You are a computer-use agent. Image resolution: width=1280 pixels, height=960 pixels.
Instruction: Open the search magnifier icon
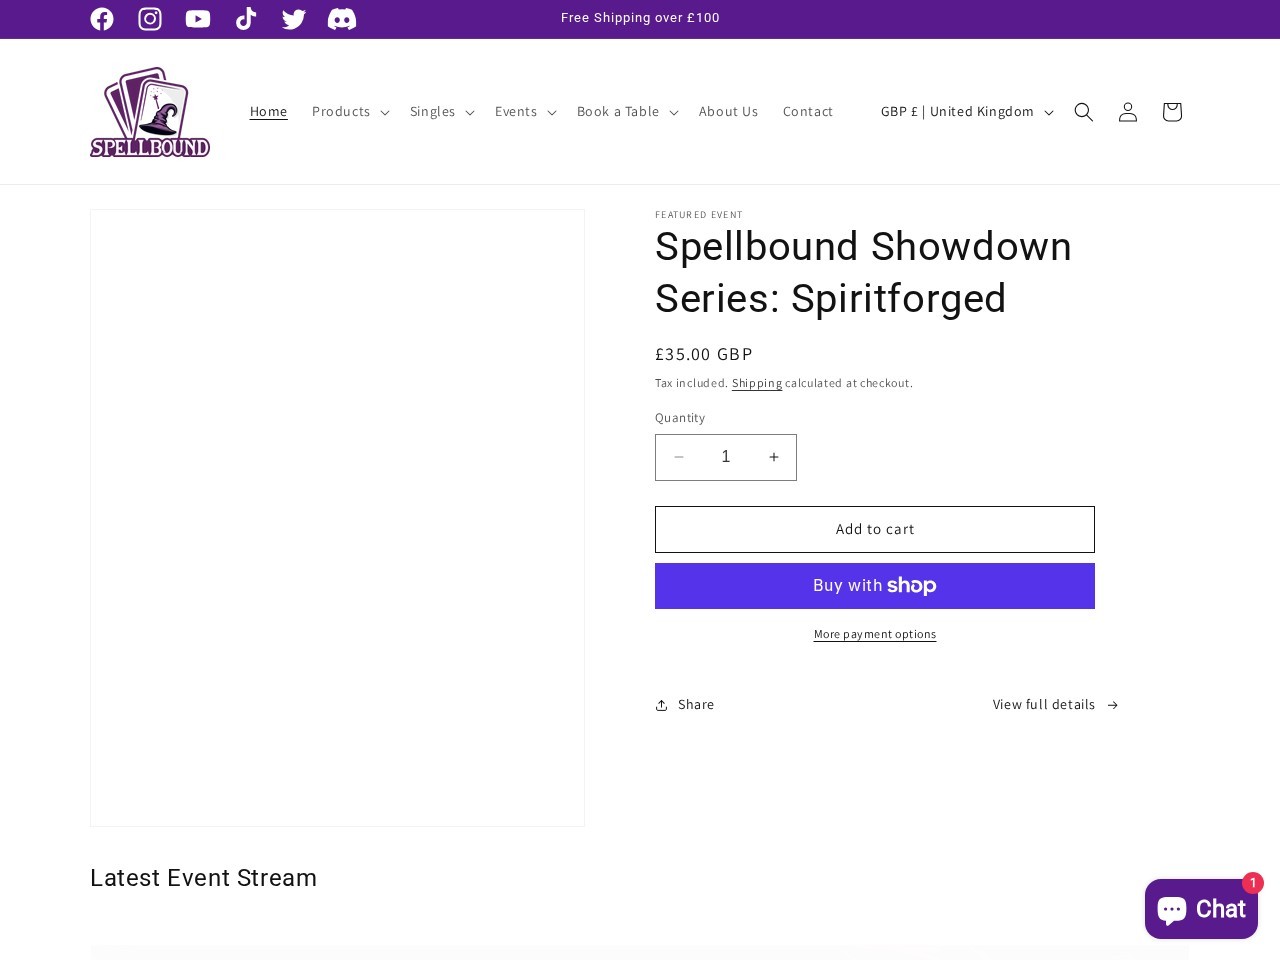pyautogui.click(x=1084, y=112)
